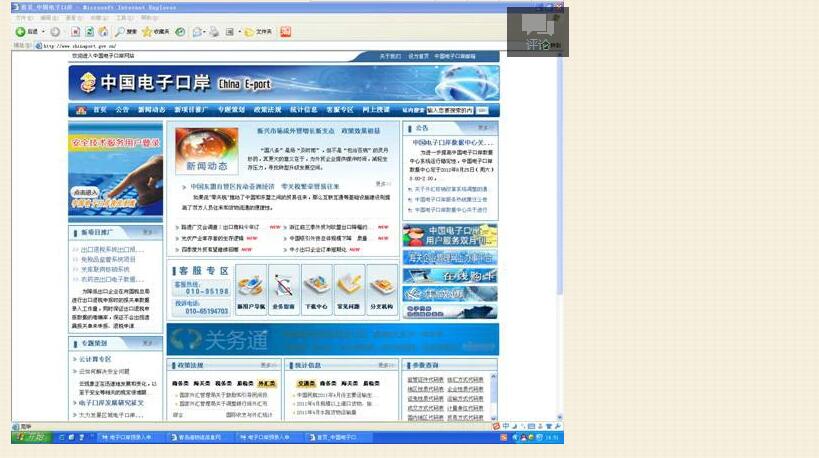Open the Folders (文件夹) toolbar button
This screenshot has height=458, width=819.
[x=259, y=32]
